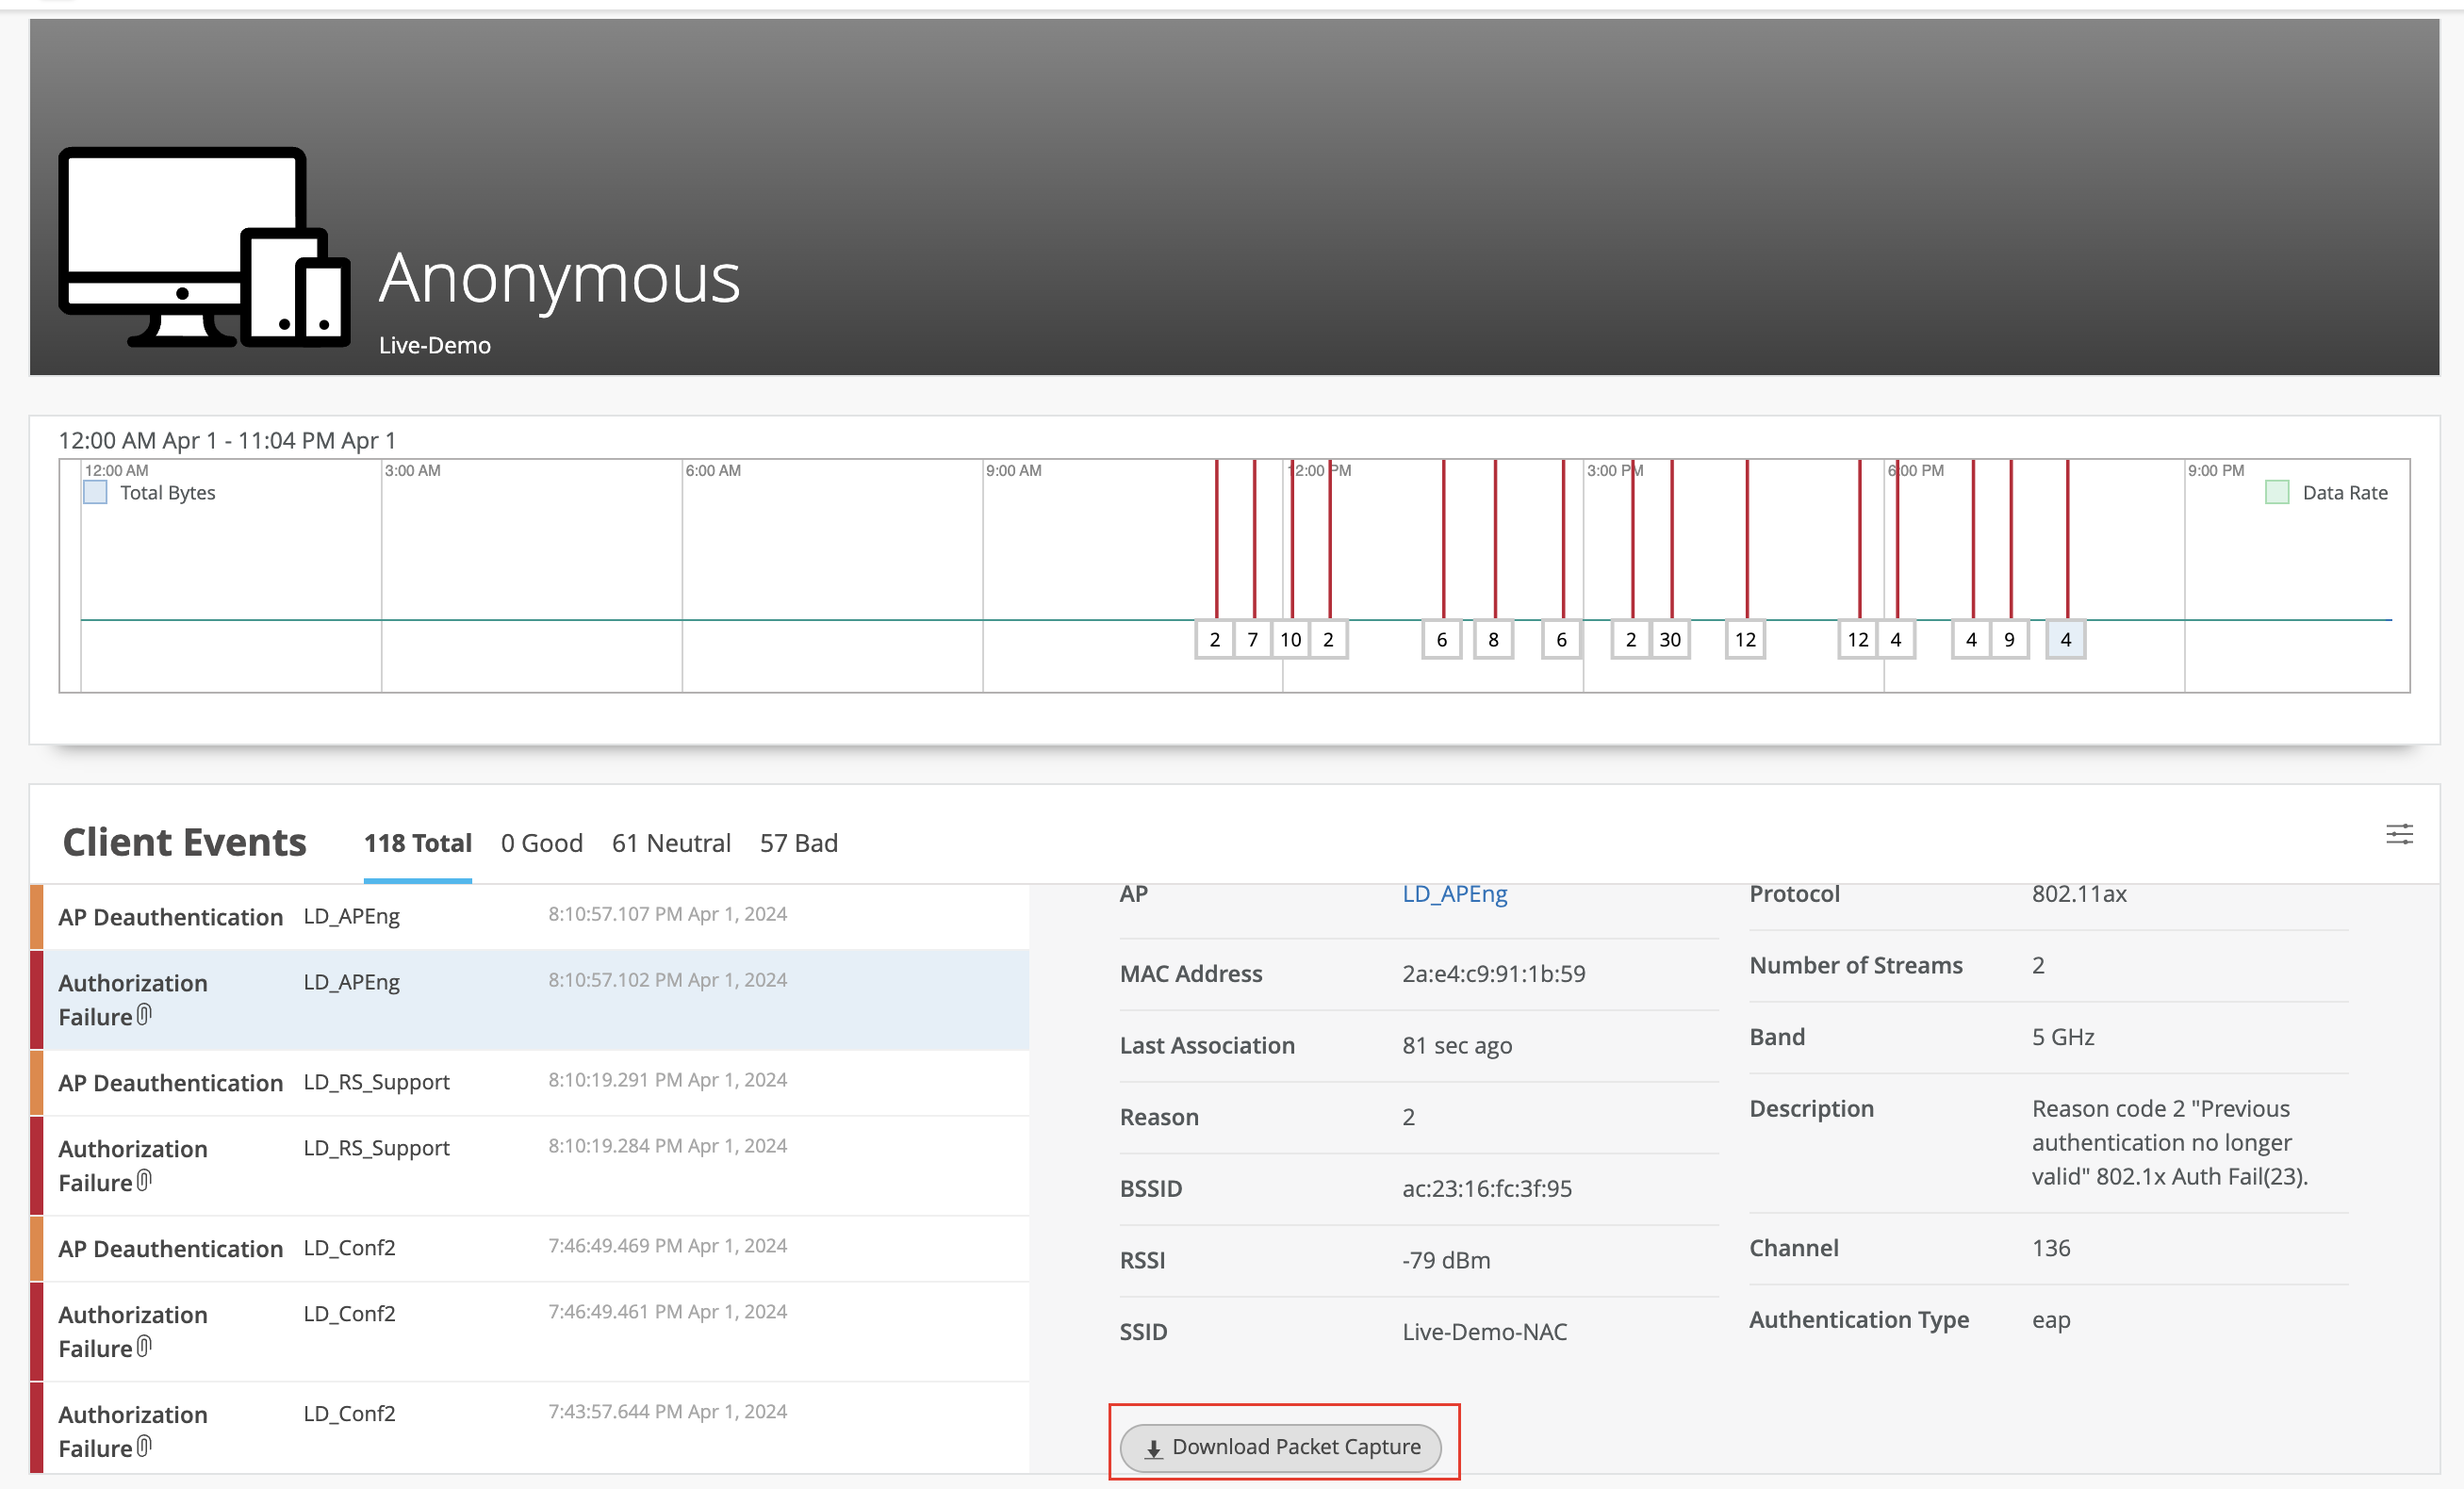The height and width of the screenshot is (1489, 2464).
Task: Click the highlighted timeline marker labeled 4
Action: (x=2065, y=640)
